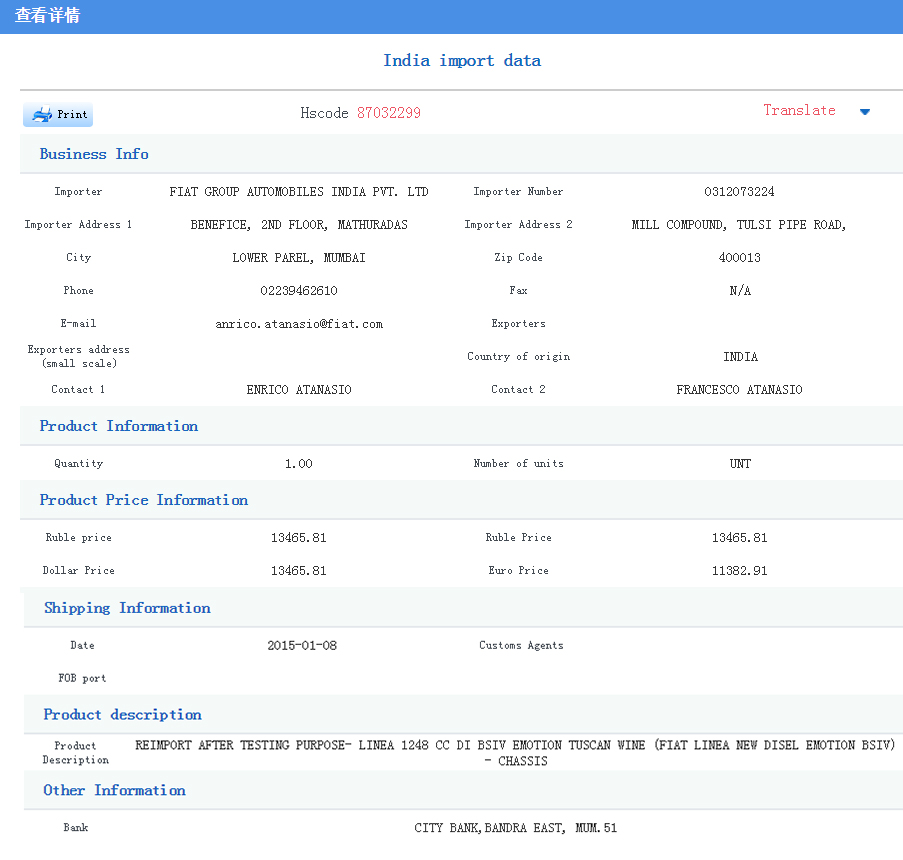
Task: Click the India import data title
Action: [x=462, y=60]
